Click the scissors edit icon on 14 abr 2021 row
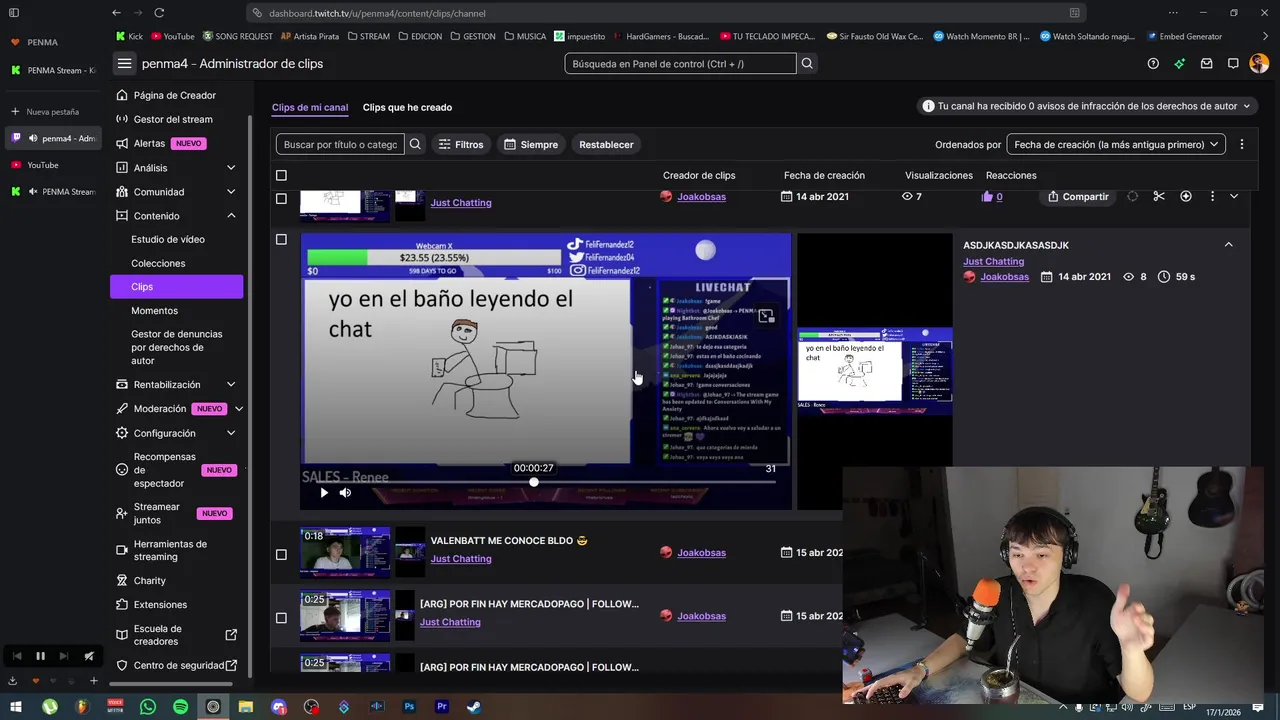The height and width of the screenshot is (720, 1280). pyautogui.click(x=1159, y=196)
